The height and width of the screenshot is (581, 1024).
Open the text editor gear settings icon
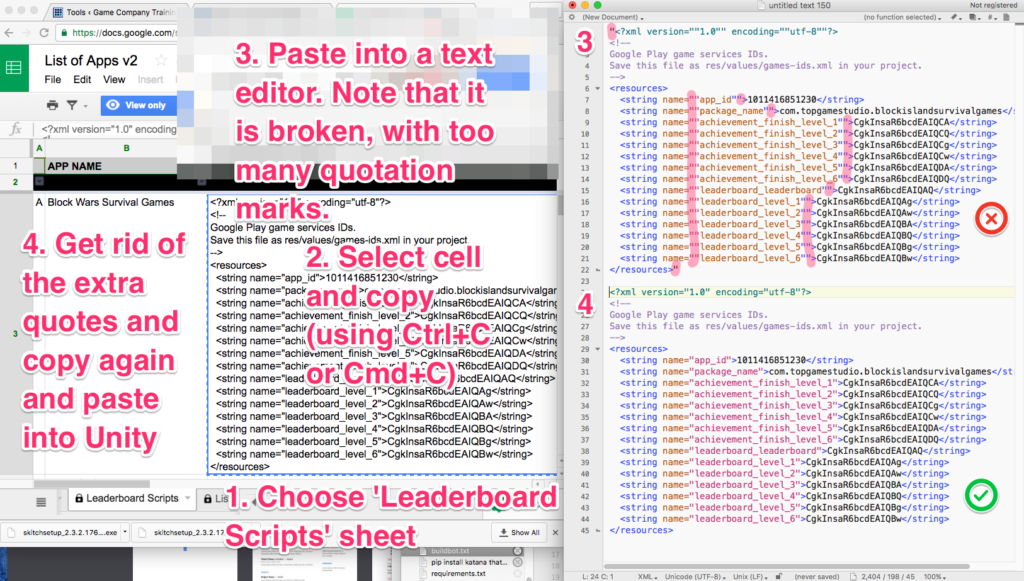[x=572, y=17]
